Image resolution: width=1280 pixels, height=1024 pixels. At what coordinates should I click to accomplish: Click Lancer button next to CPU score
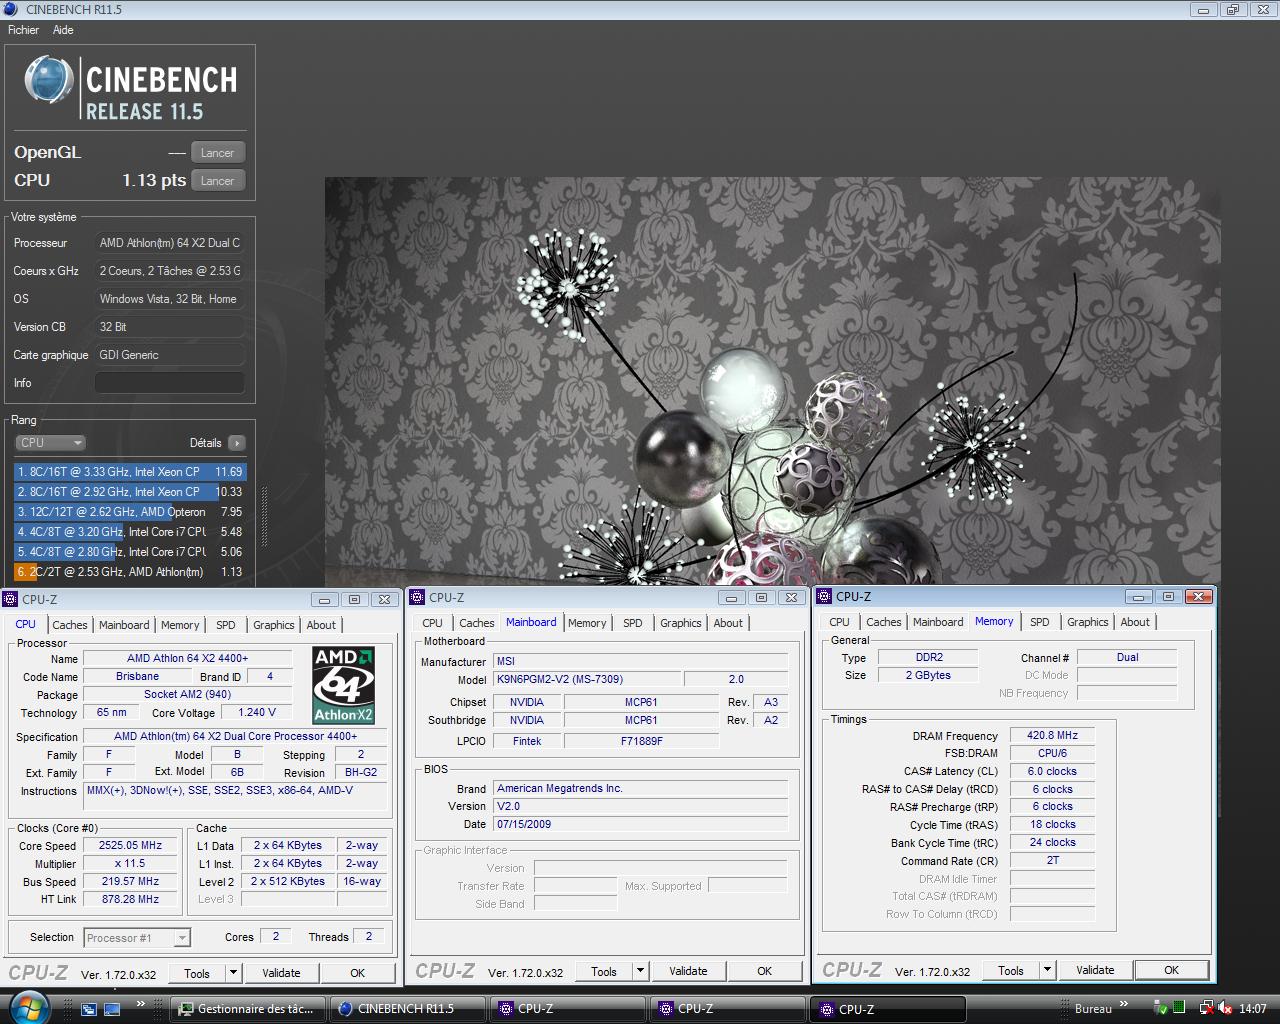click(x=217, y=181)
